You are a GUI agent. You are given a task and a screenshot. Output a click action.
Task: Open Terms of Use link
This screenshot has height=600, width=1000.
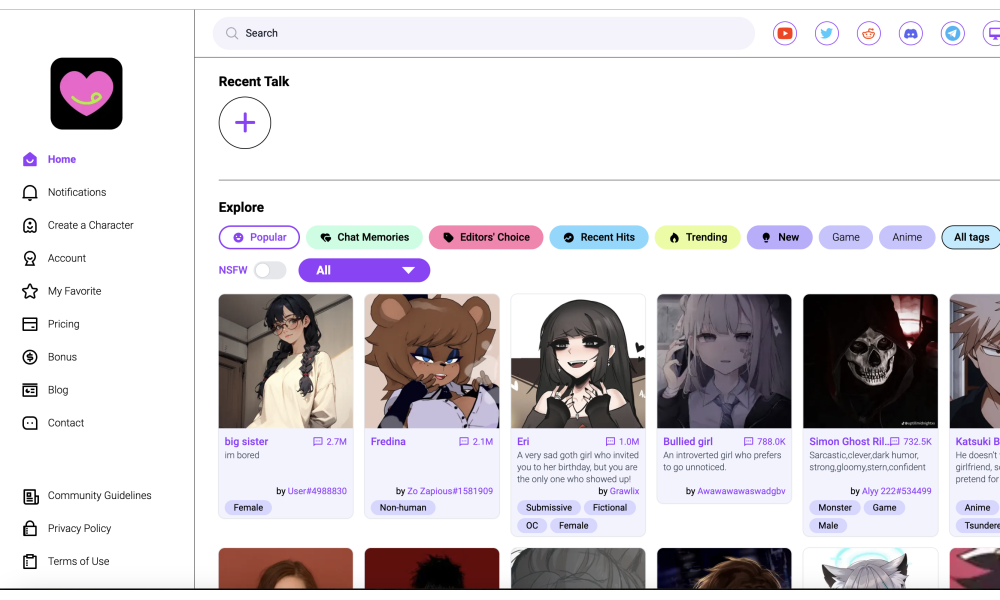tap(78, 561)
